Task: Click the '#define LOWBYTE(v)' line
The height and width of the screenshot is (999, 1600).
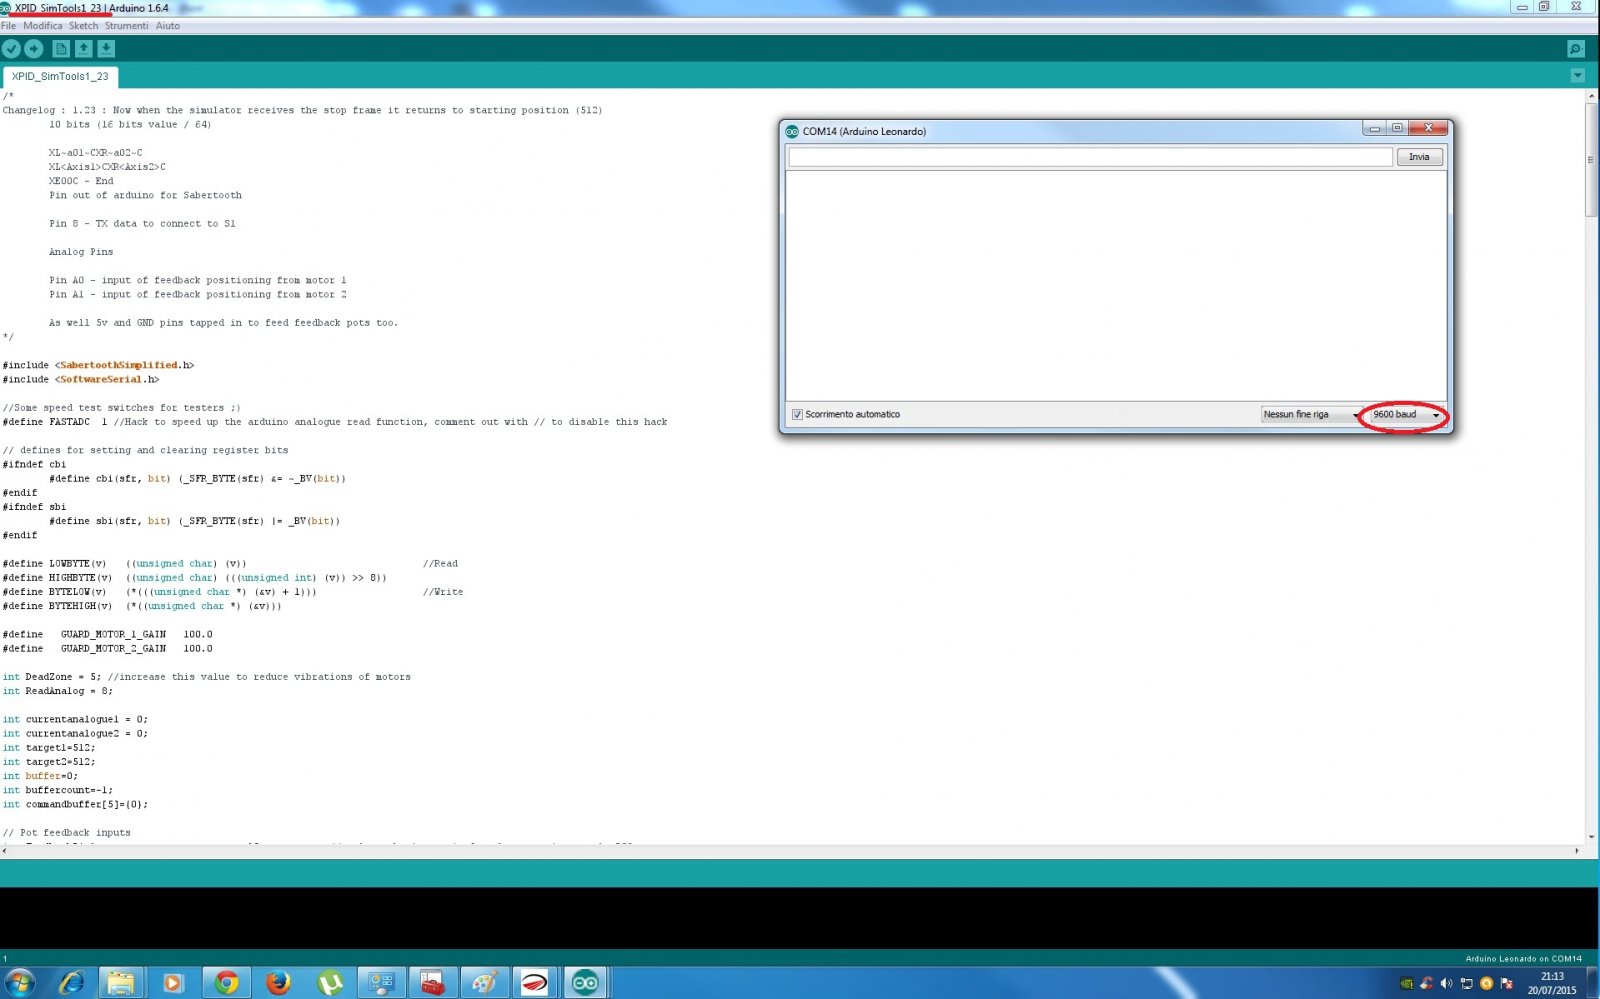Action: click(x=232, y=564)
